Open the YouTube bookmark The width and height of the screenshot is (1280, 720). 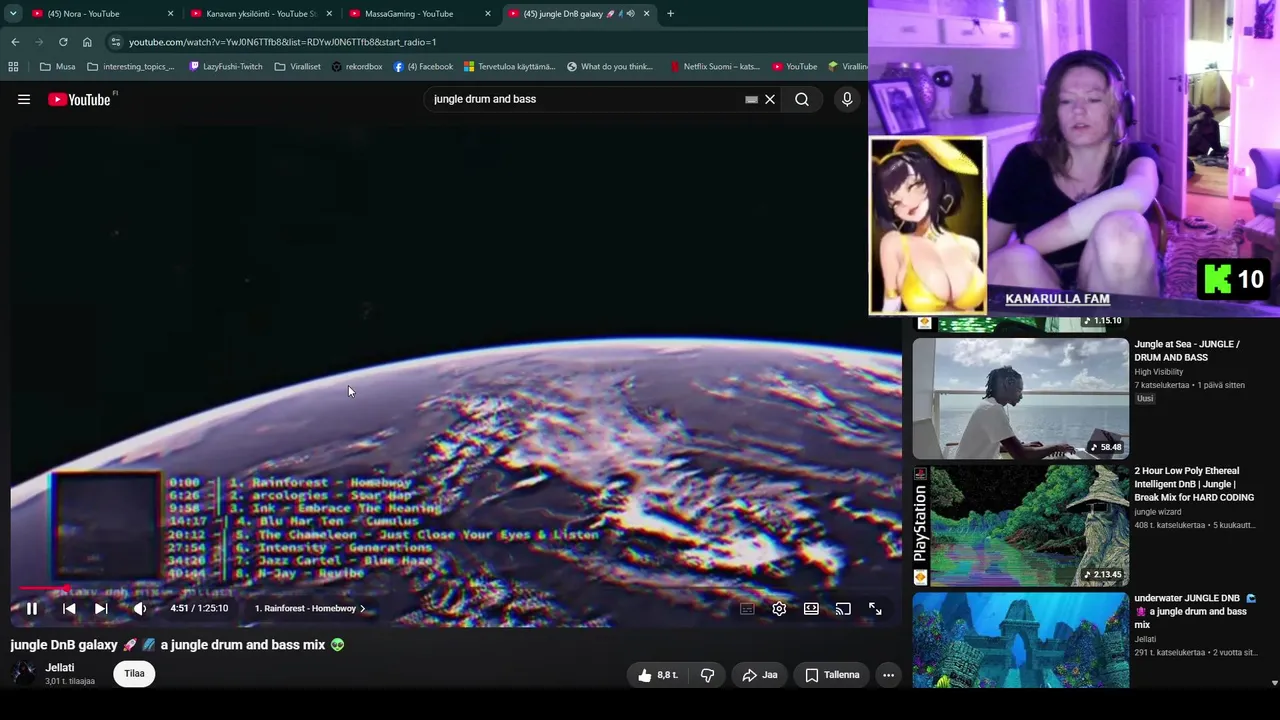click(x=795, y=67)
